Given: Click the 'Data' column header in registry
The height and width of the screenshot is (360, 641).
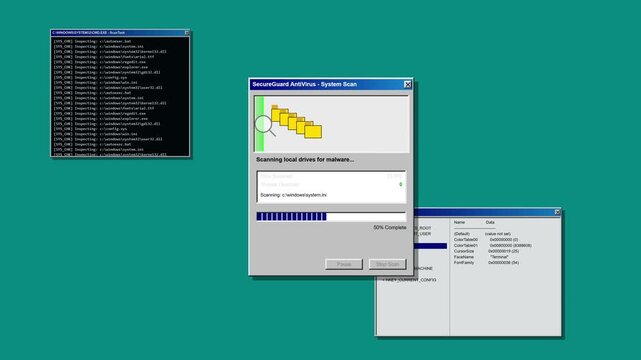Looking at the screenshot, I should [490, 222].
